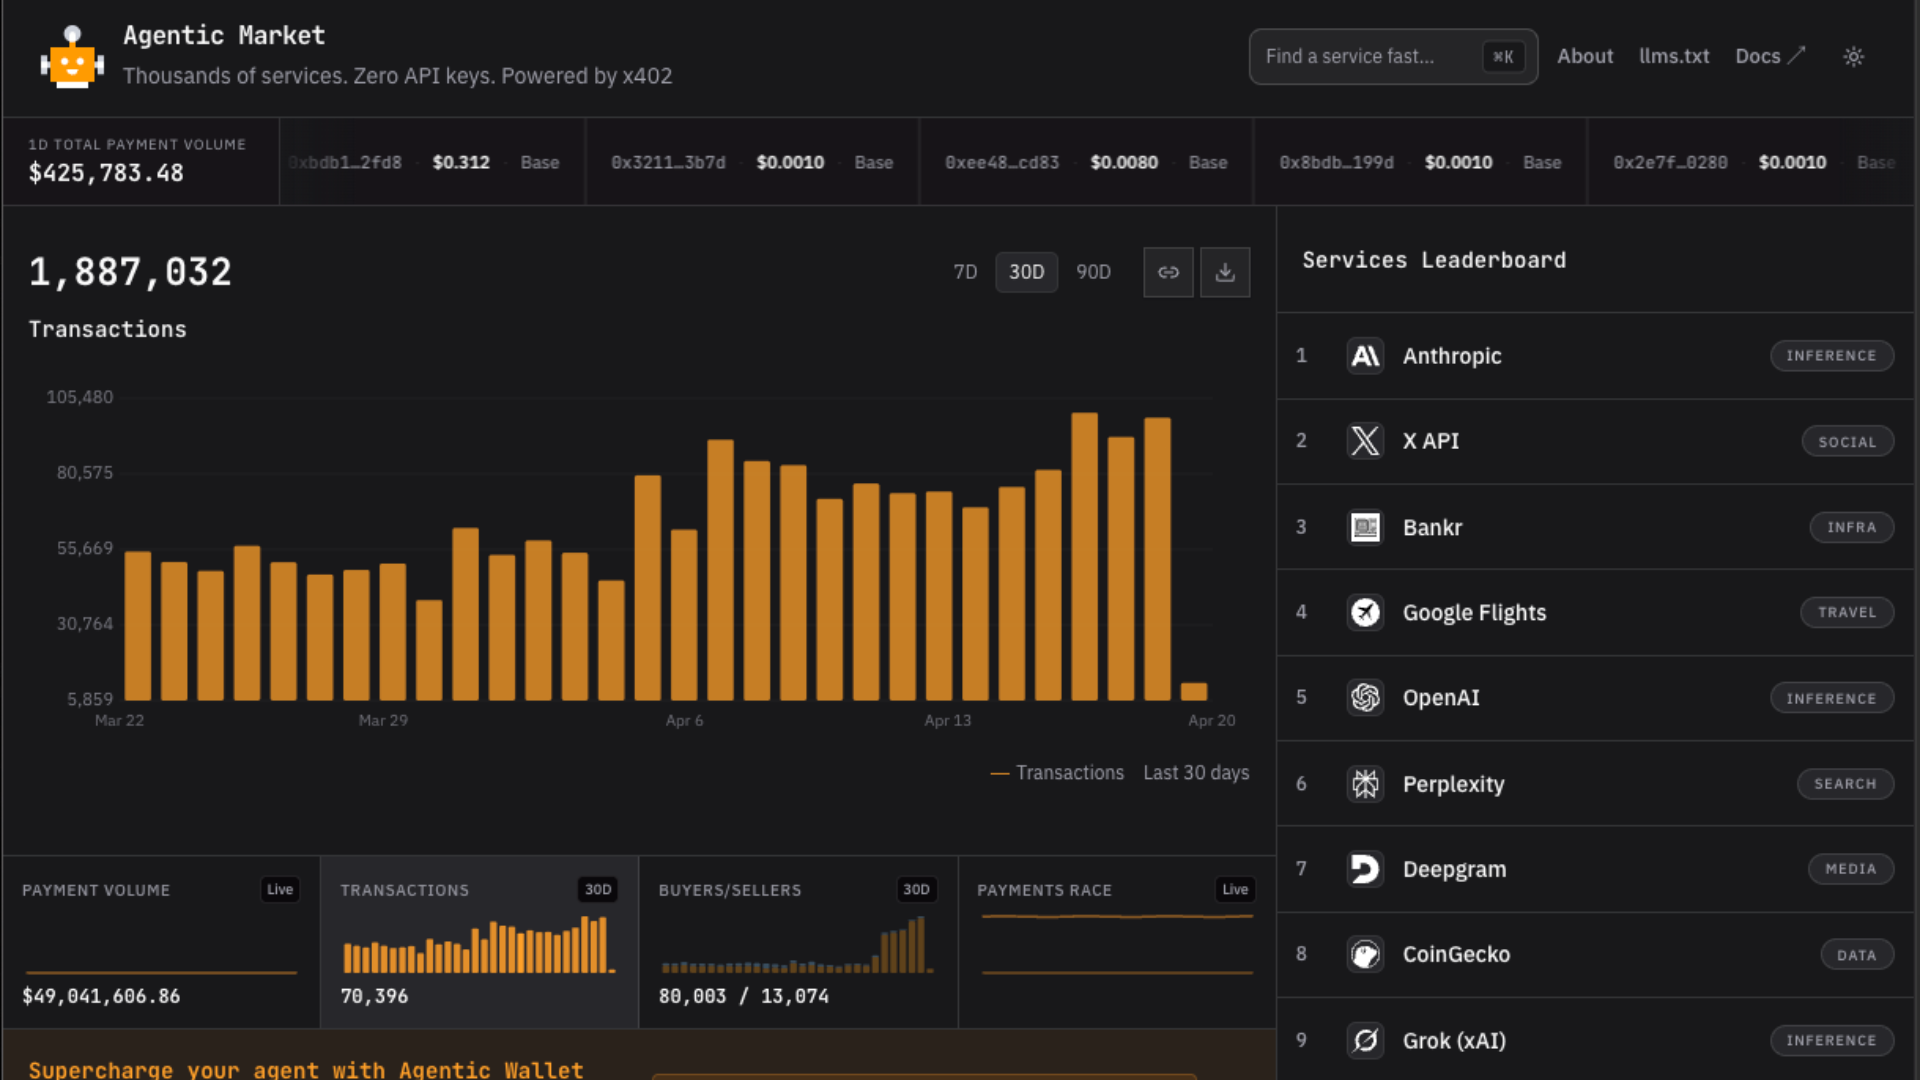The width and height of the screenshot is (1920, 1080).
Task: Focus the Find a service search field
Action: click(1393, 57)
